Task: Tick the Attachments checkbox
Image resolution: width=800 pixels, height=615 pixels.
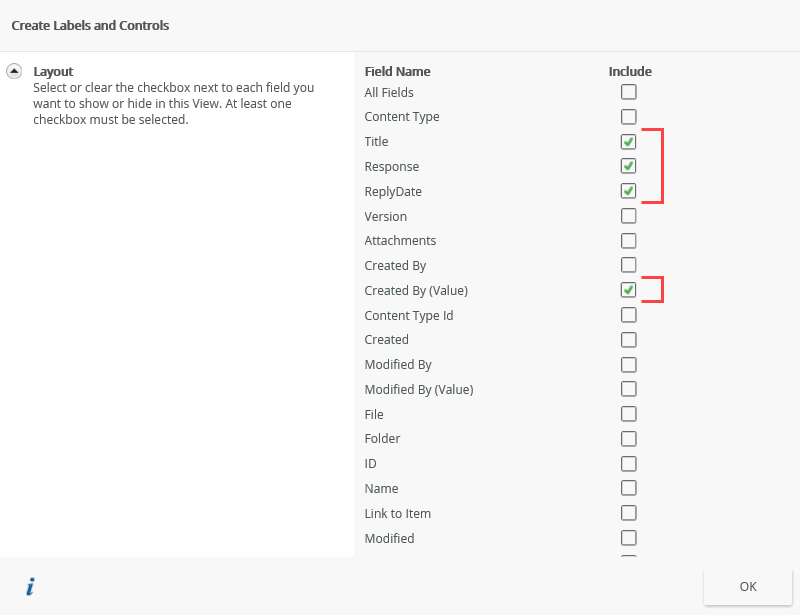Action: pos(629,241)
